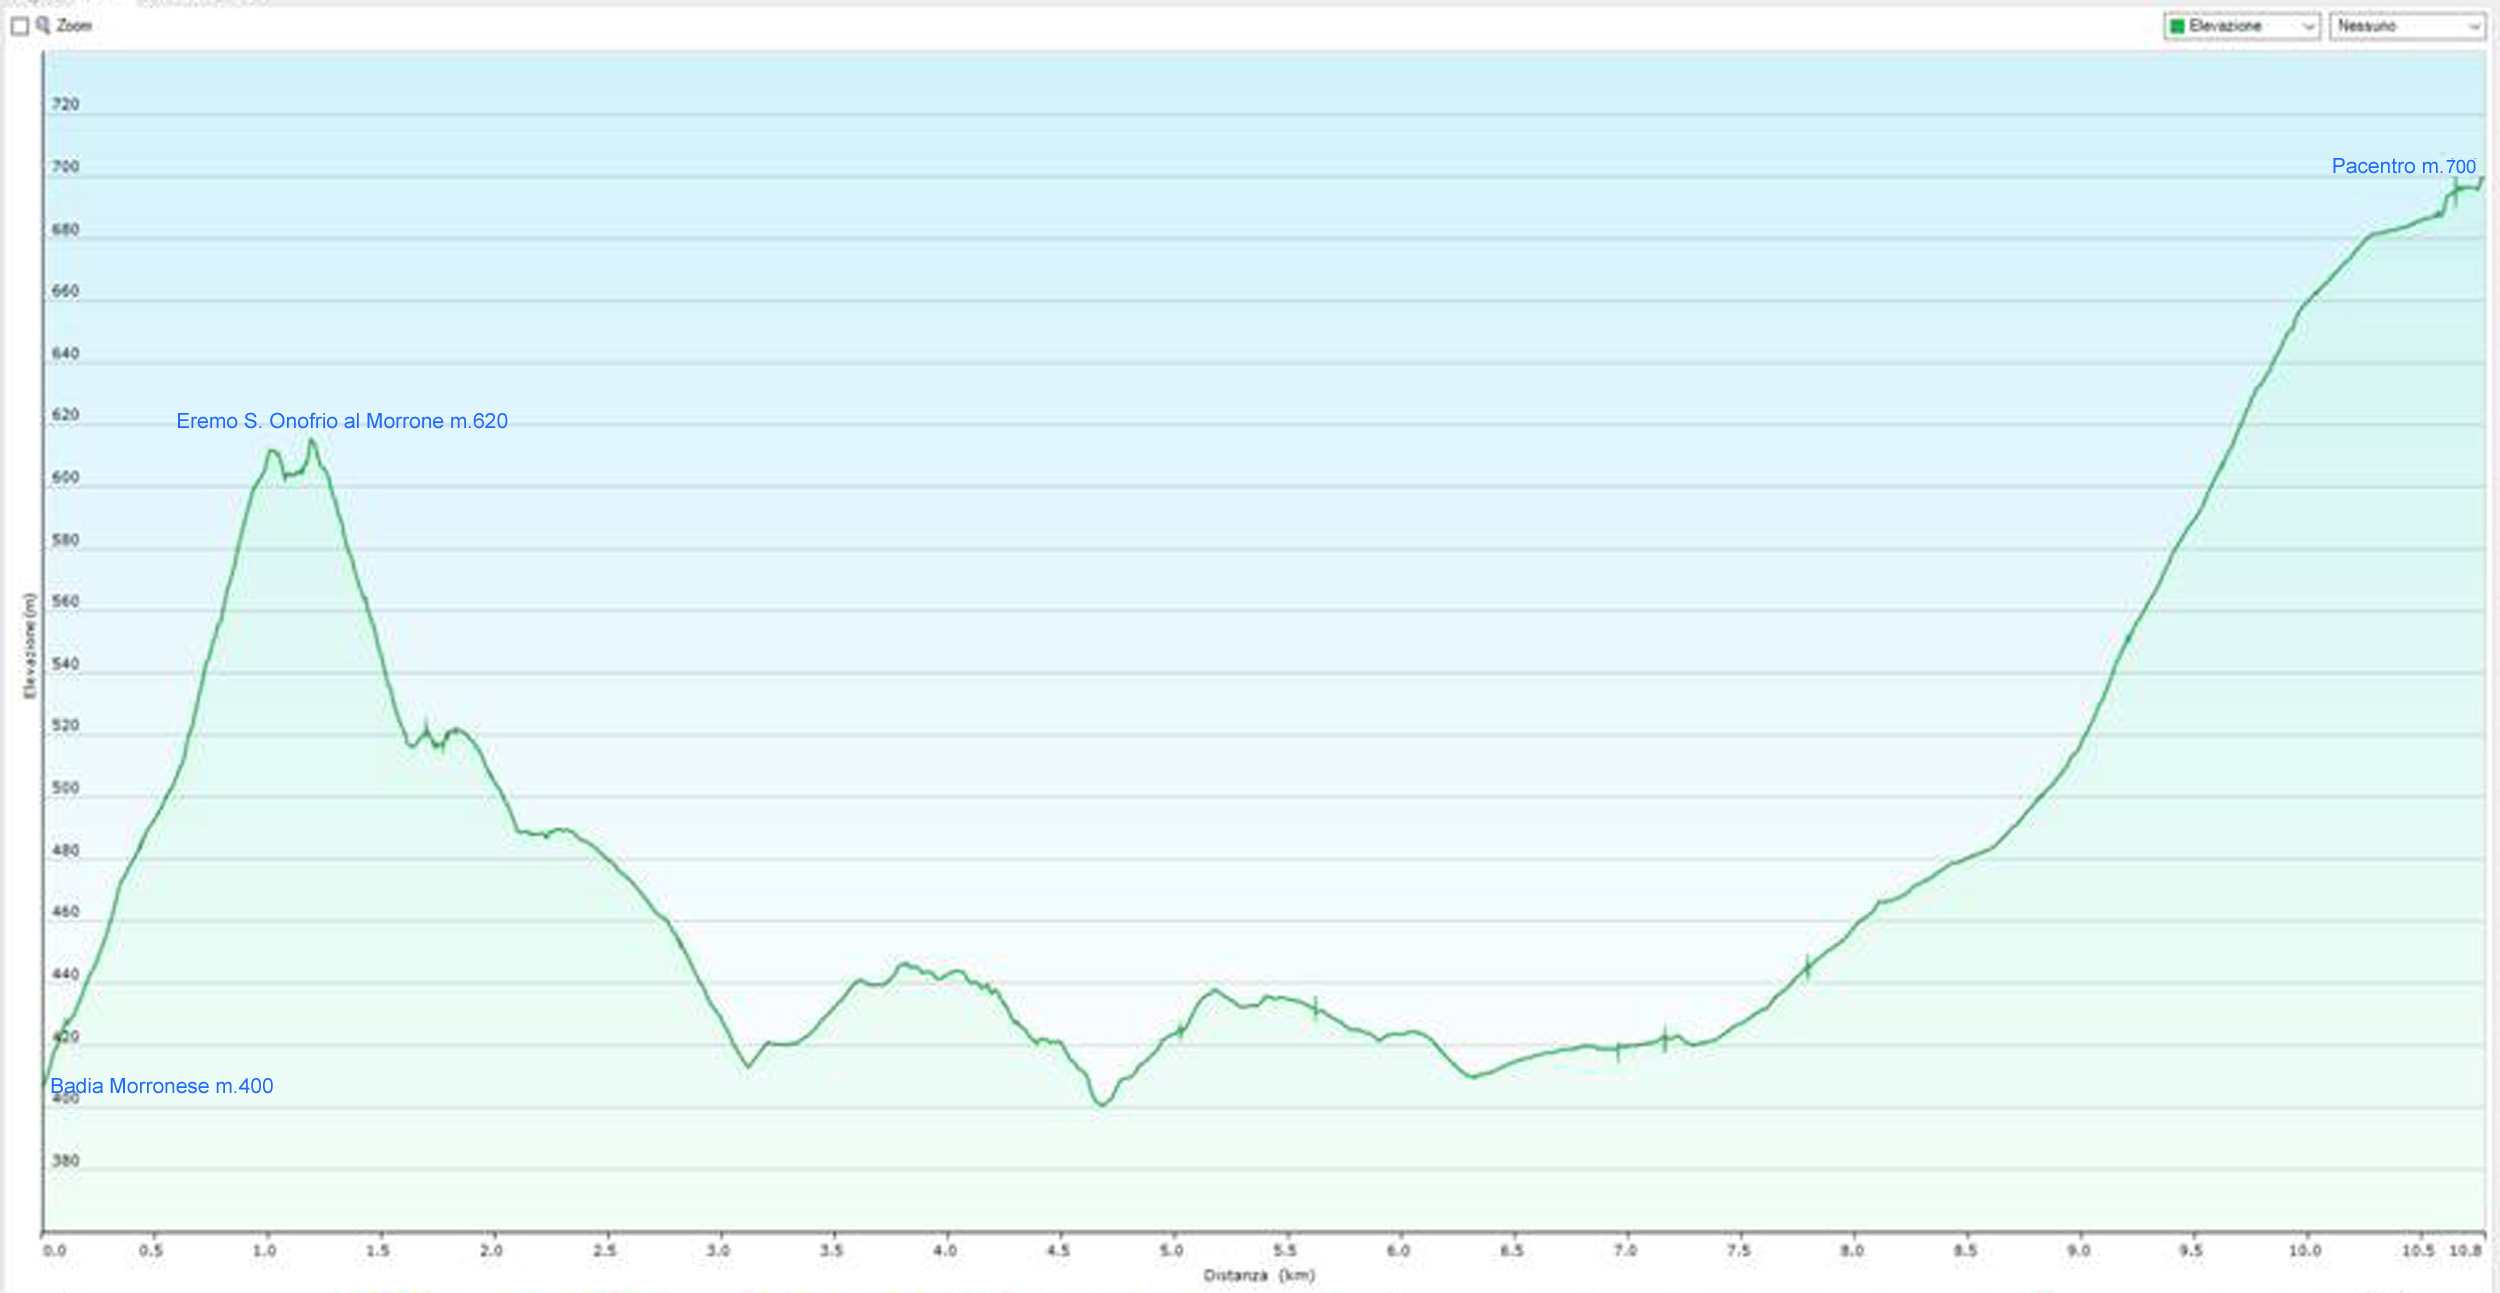Click the 0.0 km tick label

[x=54, y=1250]
